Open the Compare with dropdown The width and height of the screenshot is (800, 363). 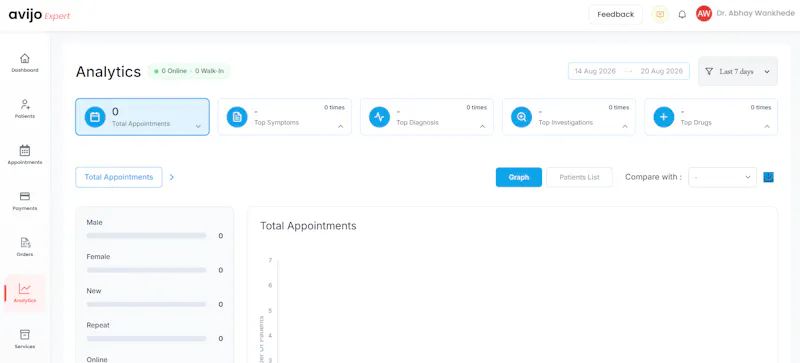[722, 177]
